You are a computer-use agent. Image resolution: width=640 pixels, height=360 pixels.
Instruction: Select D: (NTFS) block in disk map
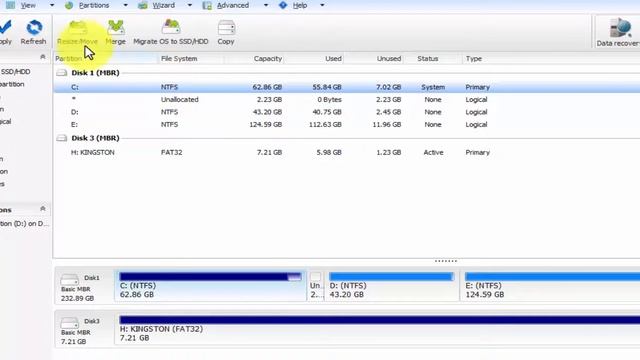tap(392, 286)
